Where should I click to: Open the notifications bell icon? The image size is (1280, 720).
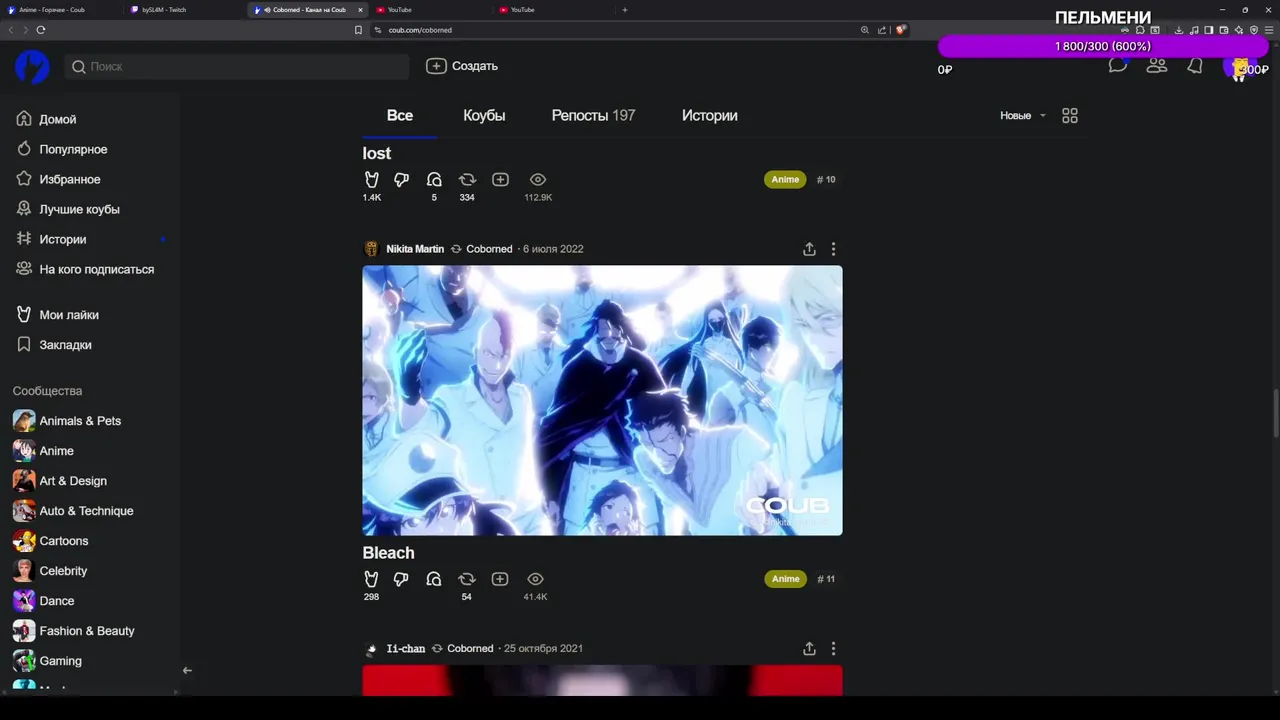[x=1195, y=66]
